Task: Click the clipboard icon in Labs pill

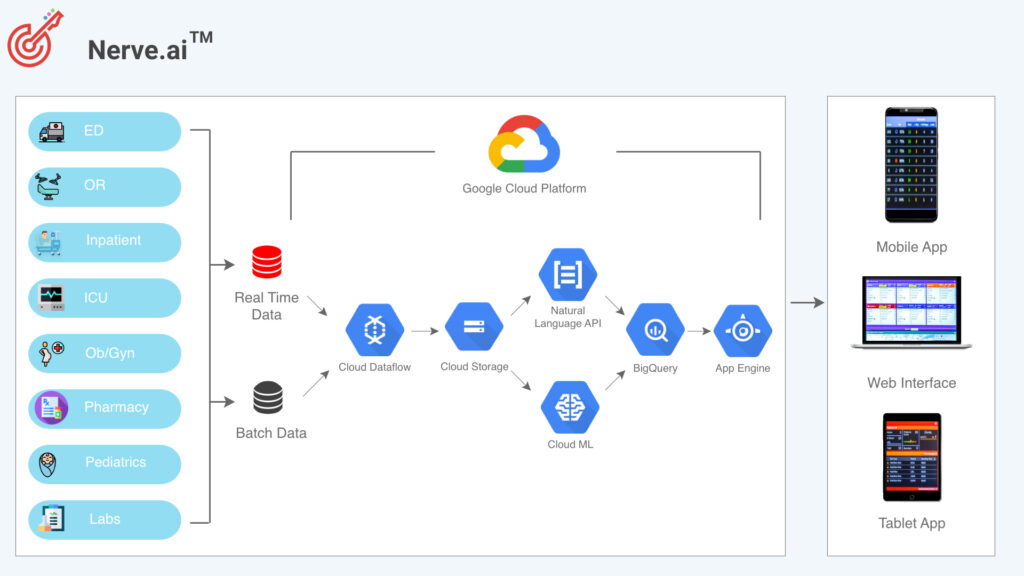Action: pyautogui.click(x=51, y=519)
